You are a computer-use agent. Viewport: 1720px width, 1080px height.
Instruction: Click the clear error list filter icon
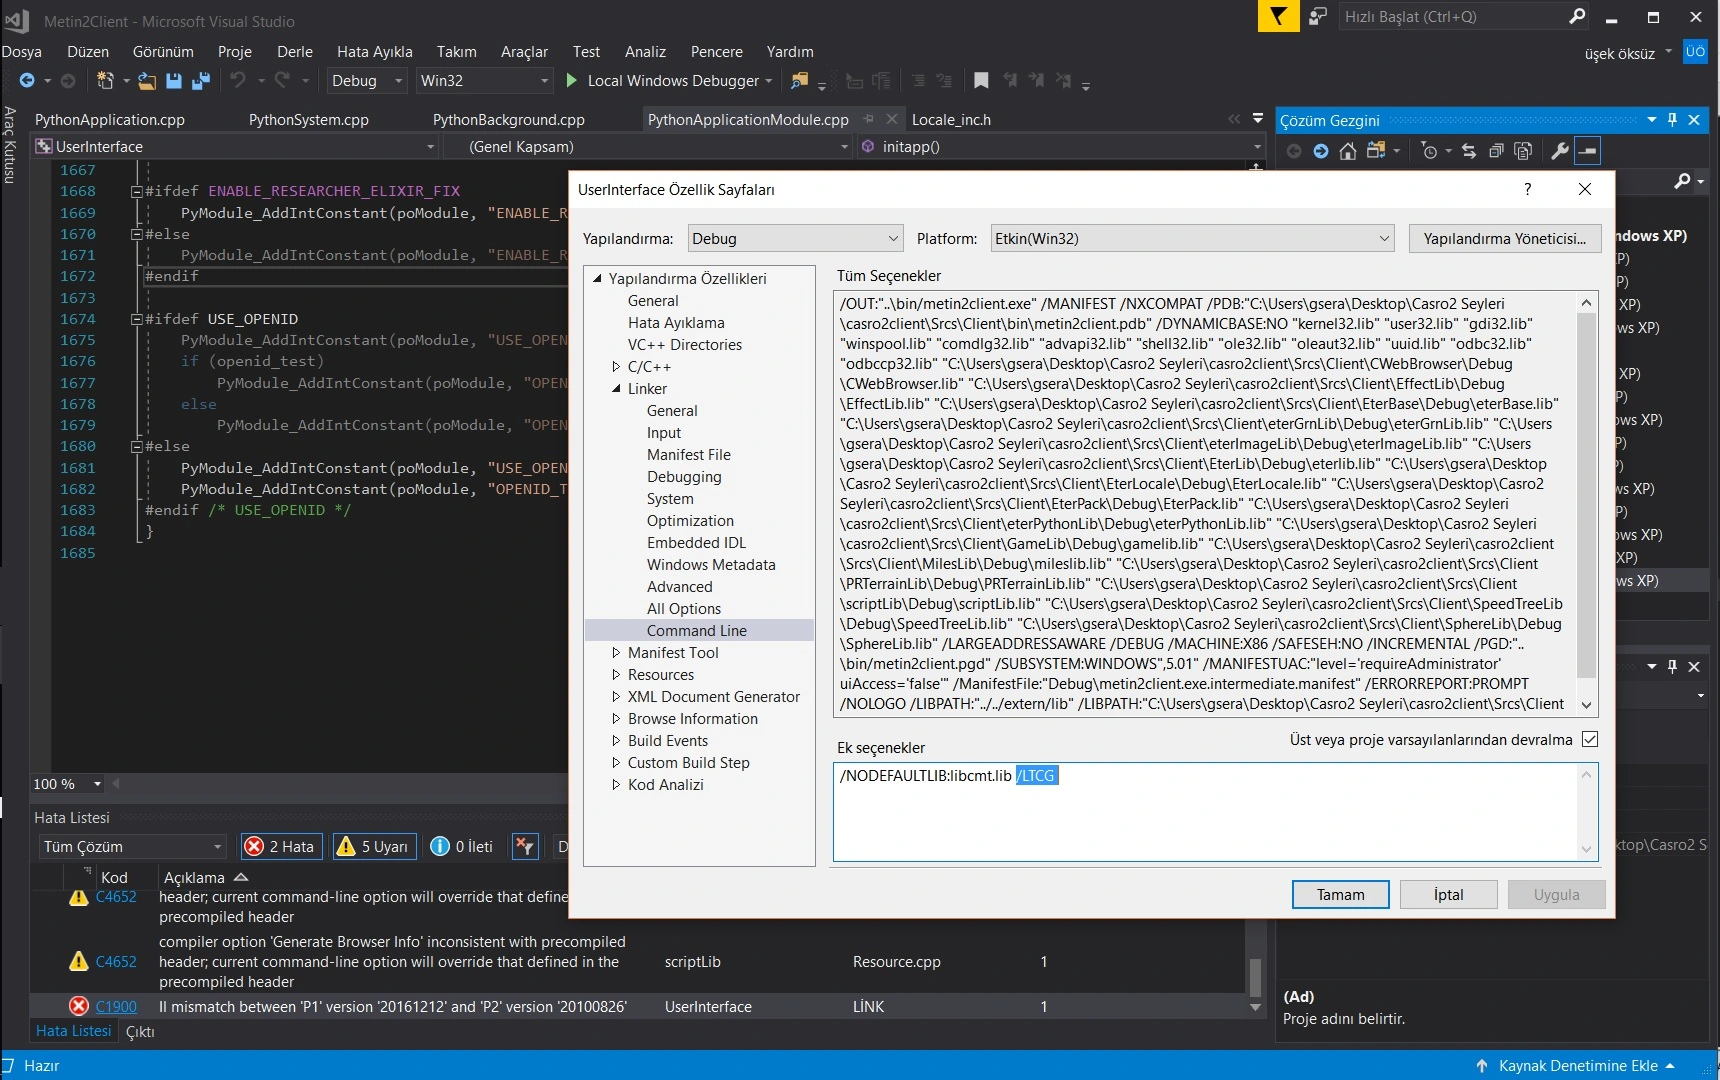[525, 847]
